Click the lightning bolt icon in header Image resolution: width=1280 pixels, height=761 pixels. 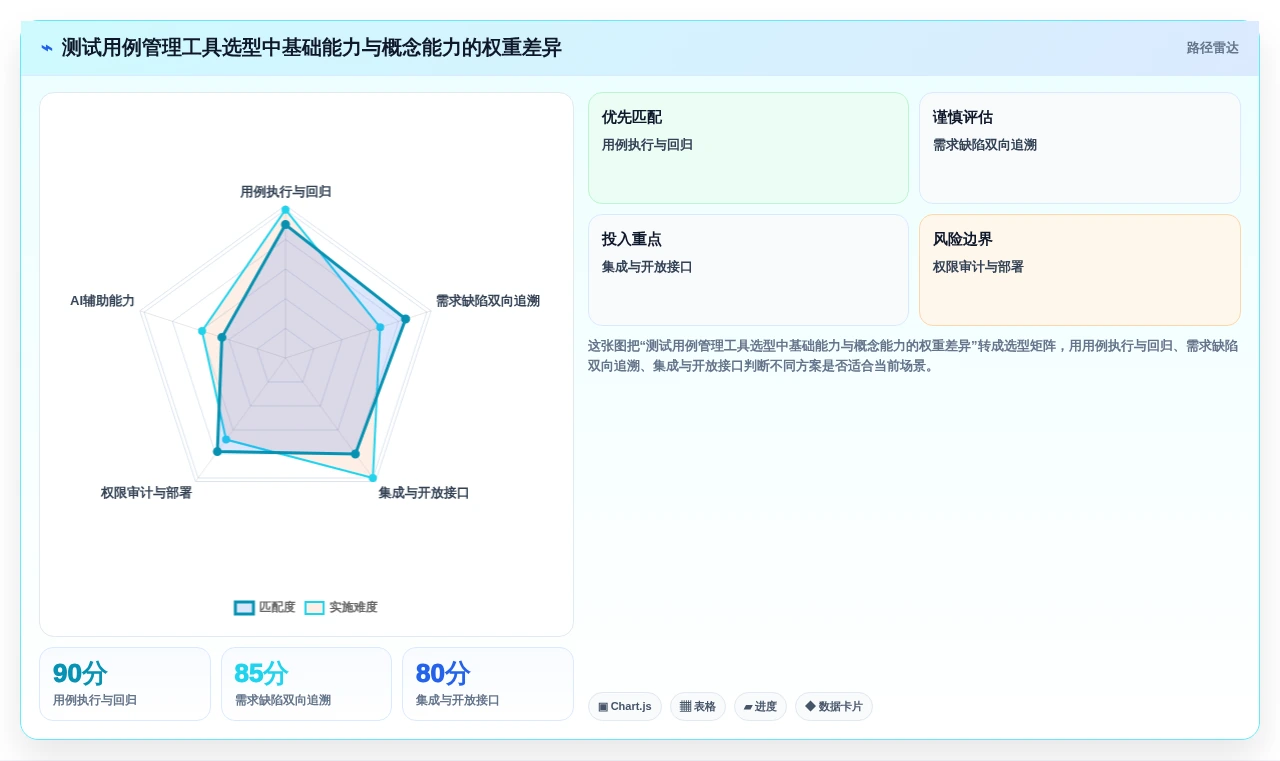(x=47, y=48)
